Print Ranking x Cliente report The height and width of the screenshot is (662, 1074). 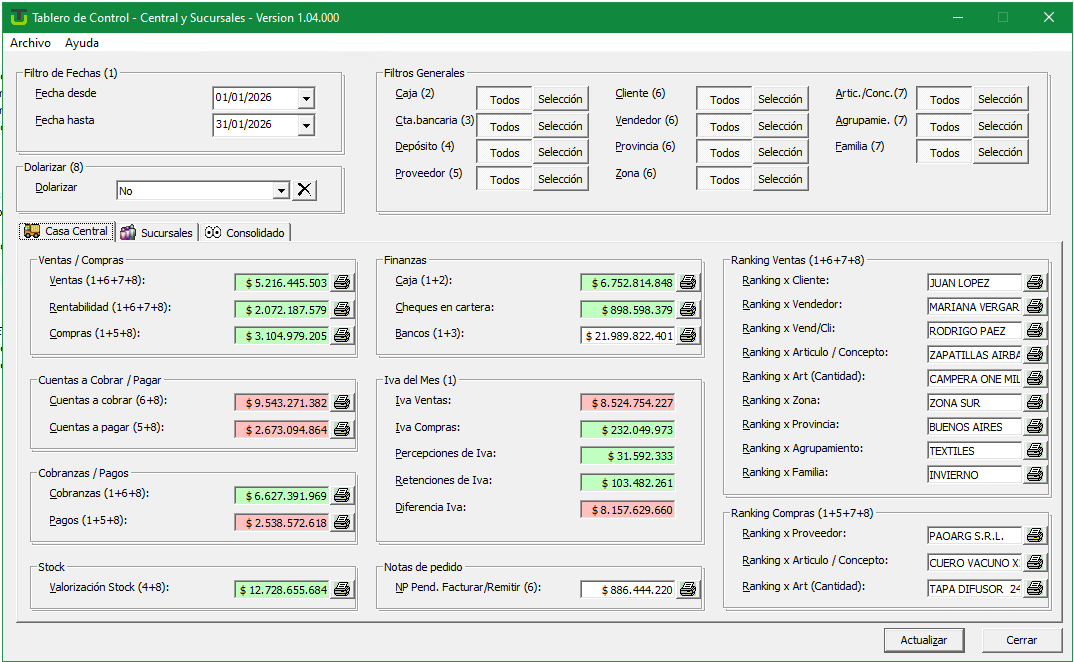tap(1035, 283)
